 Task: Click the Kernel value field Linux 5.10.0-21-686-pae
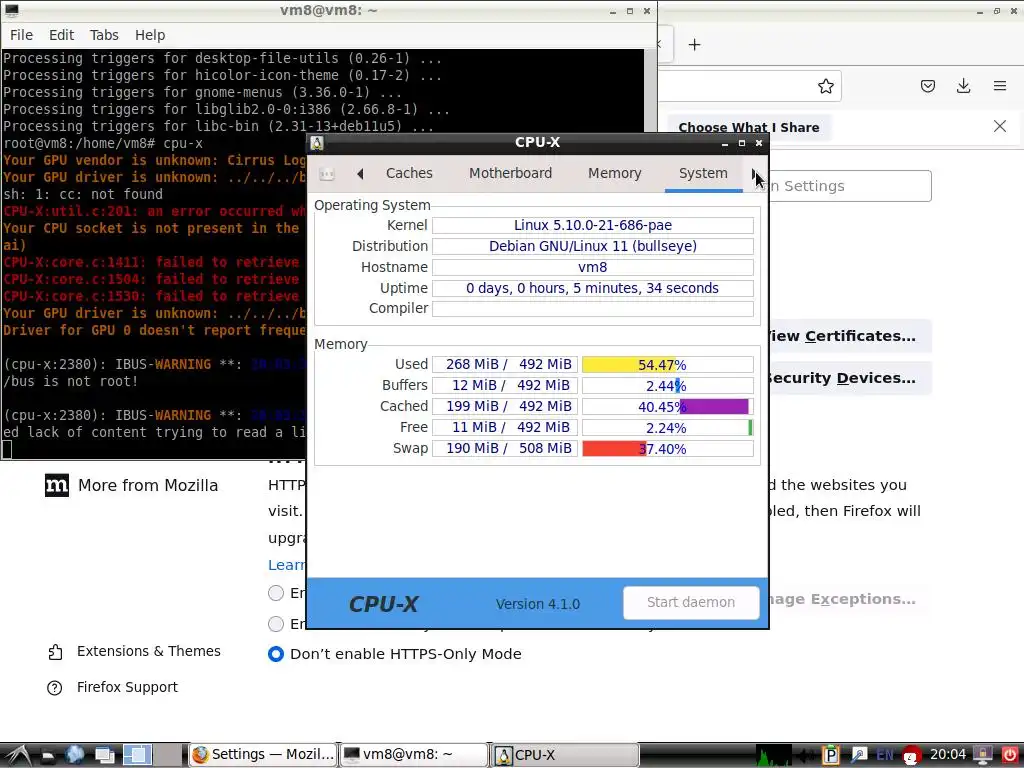click(592, 225)
